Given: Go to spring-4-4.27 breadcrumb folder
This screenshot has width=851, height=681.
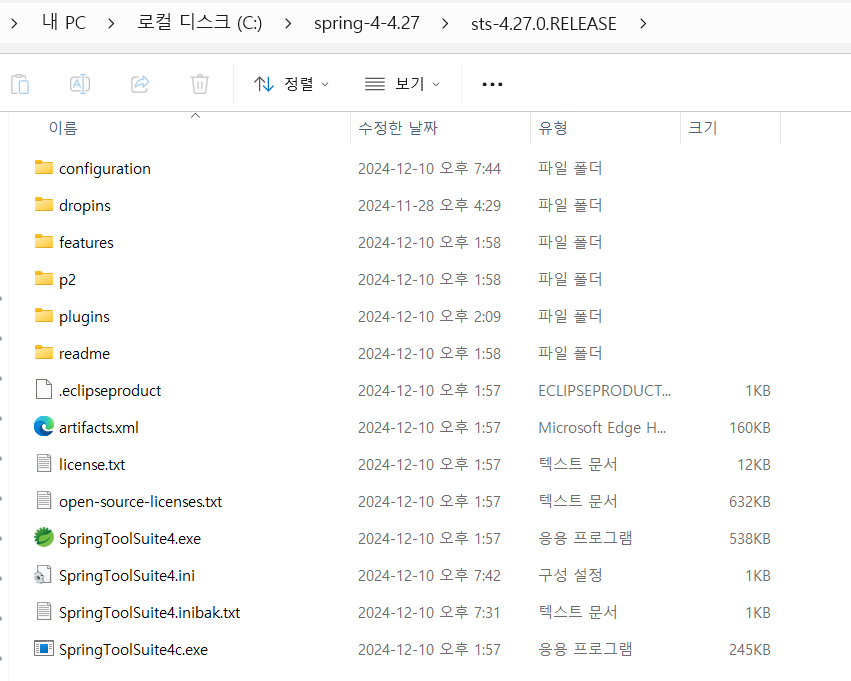Looking at the screenshot, I should 367,23.
